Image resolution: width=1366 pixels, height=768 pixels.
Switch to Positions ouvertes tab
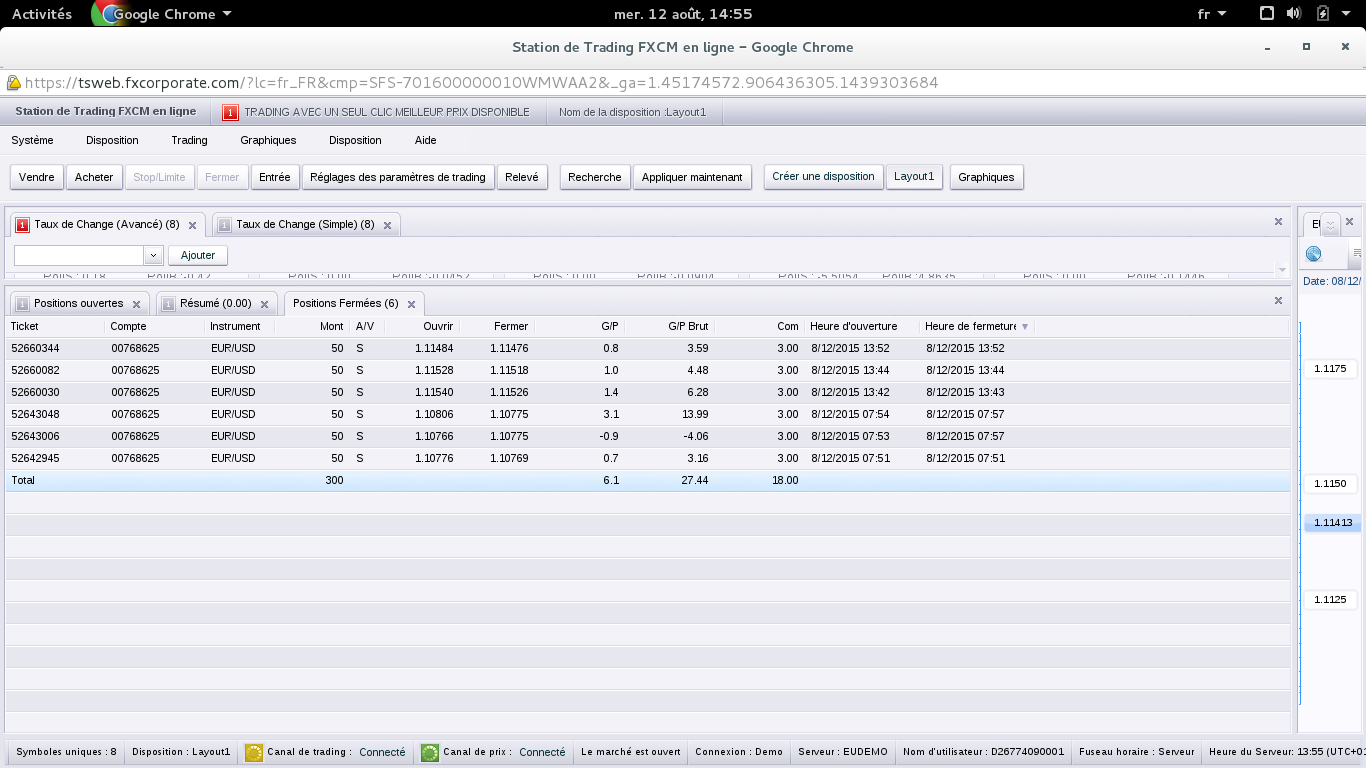[x=79, y=304]
